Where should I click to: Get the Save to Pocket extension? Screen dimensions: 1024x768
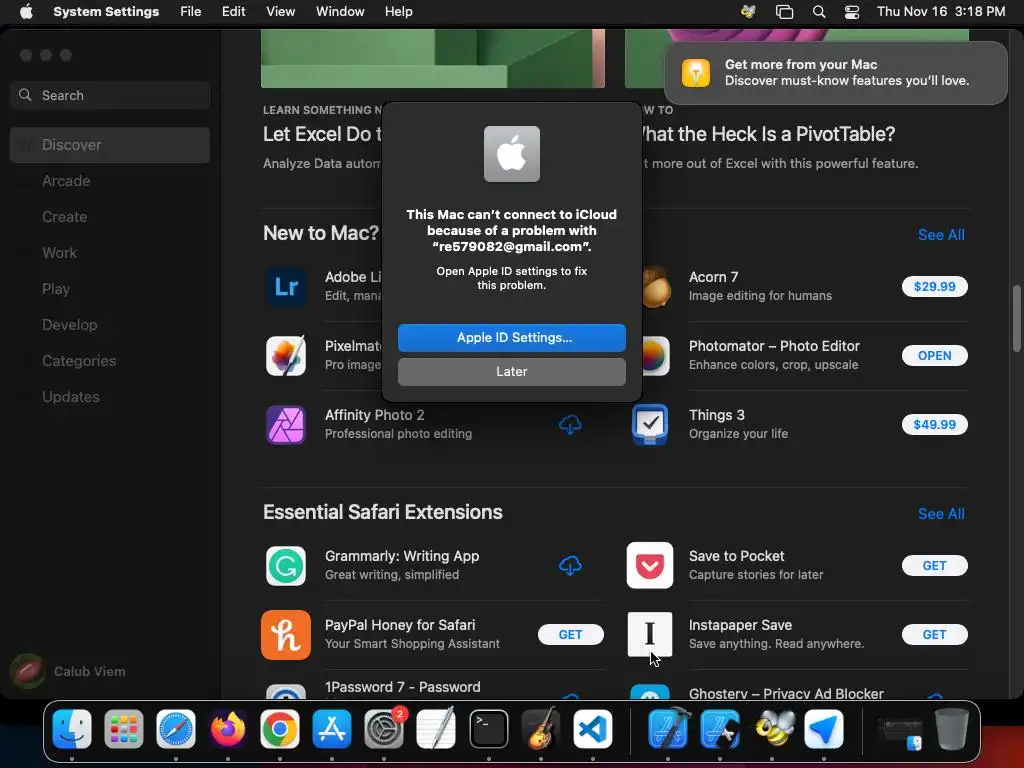pos(935,566)
